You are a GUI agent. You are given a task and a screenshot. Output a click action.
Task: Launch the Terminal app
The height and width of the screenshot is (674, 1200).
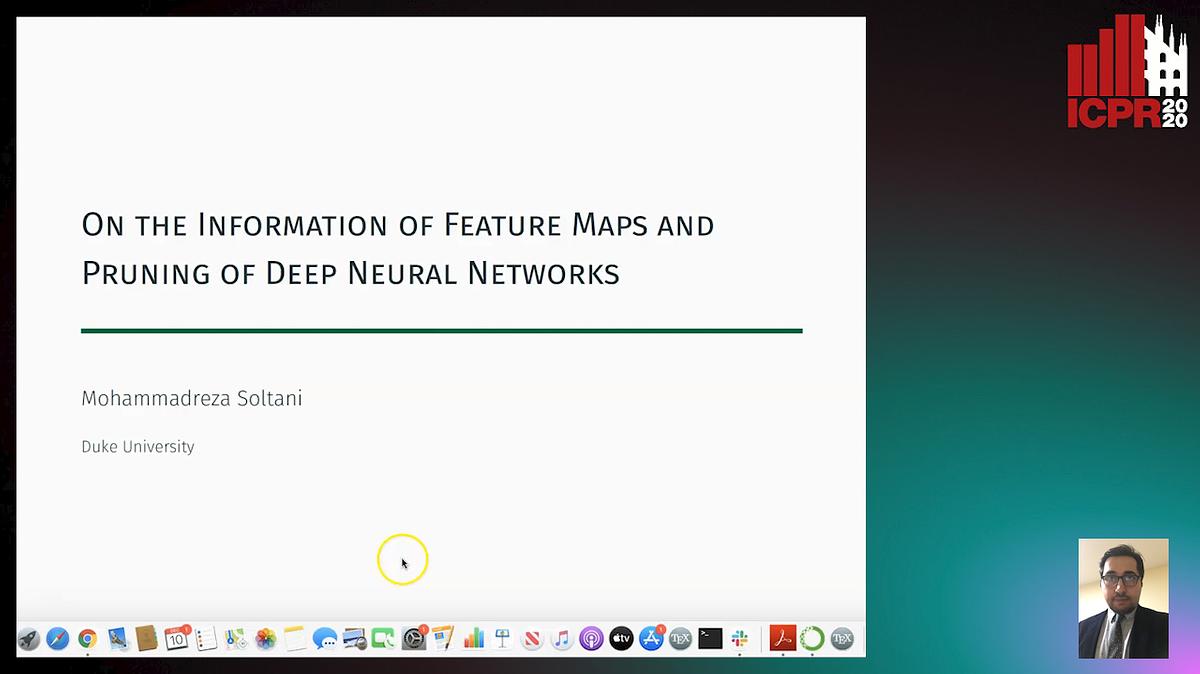coord(709,638)
